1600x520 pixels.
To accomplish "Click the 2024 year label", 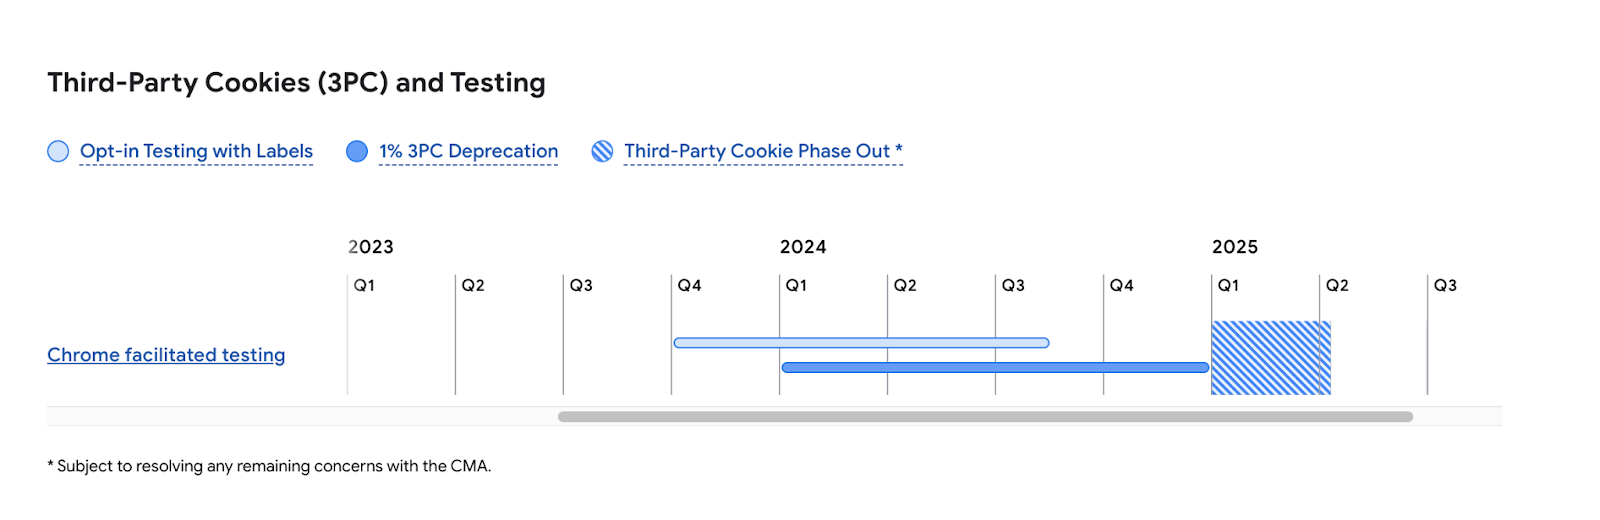I will [803, 247].
